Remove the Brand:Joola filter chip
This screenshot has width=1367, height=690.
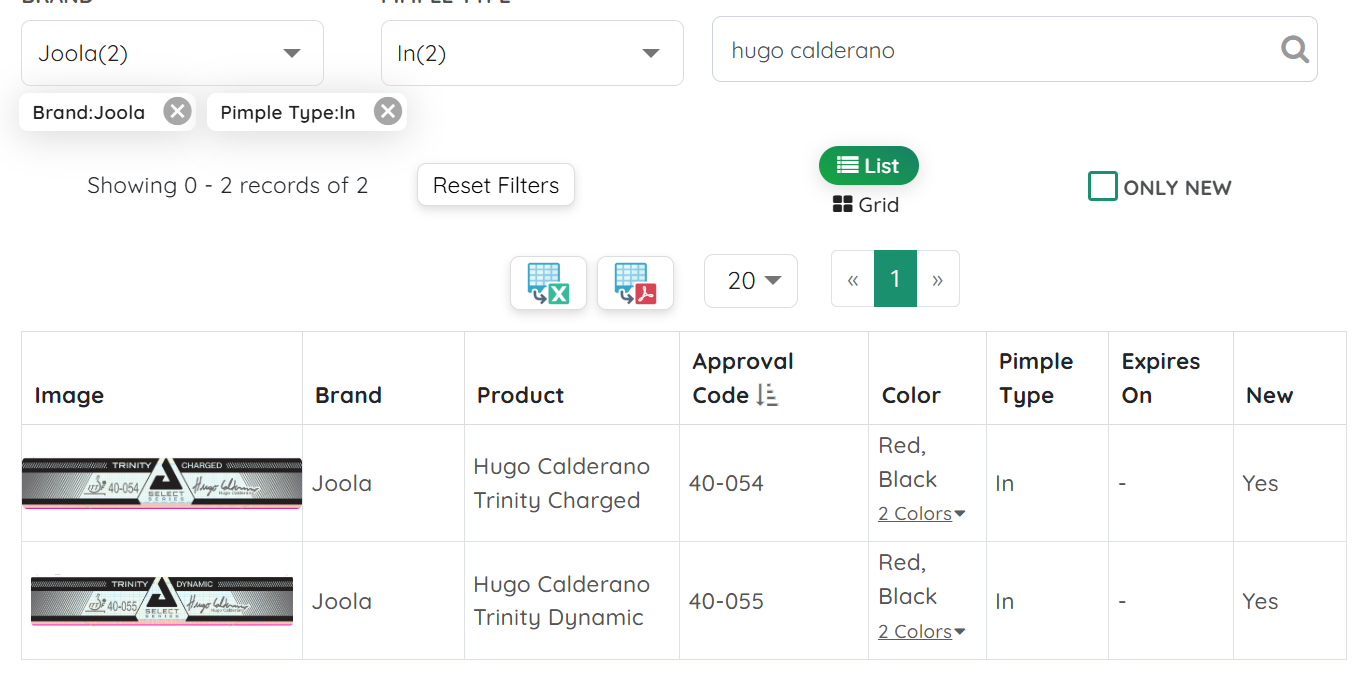177,111
